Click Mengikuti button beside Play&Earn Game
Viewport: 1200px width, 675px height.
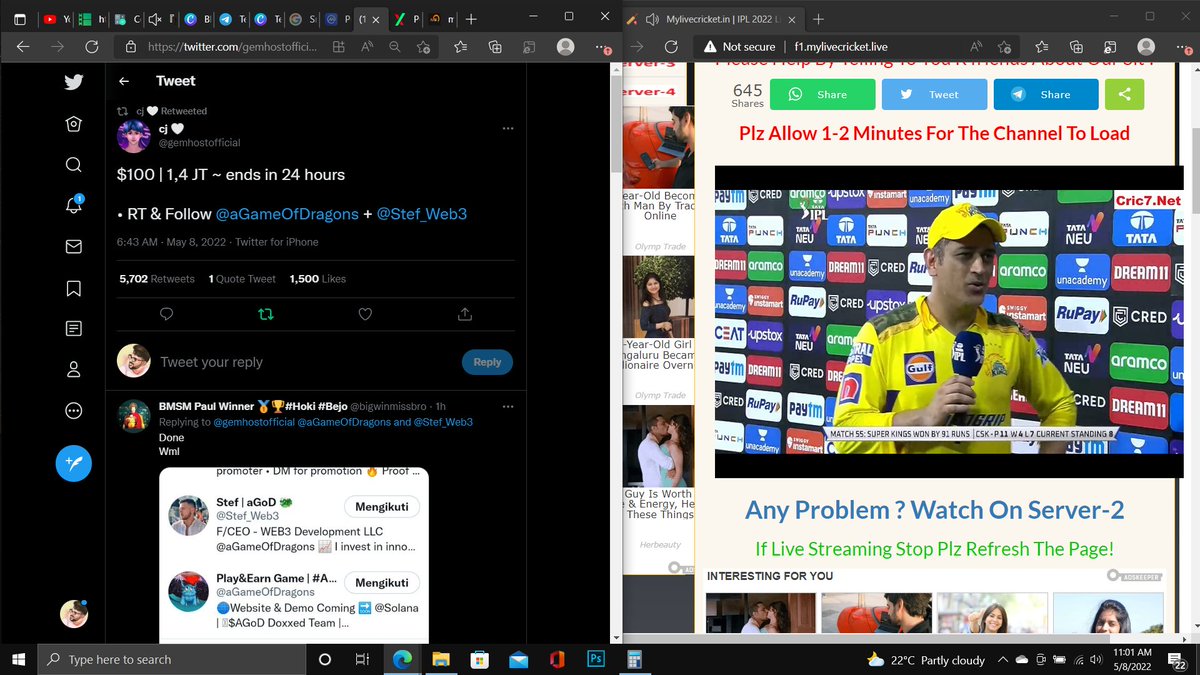(382, 583)
